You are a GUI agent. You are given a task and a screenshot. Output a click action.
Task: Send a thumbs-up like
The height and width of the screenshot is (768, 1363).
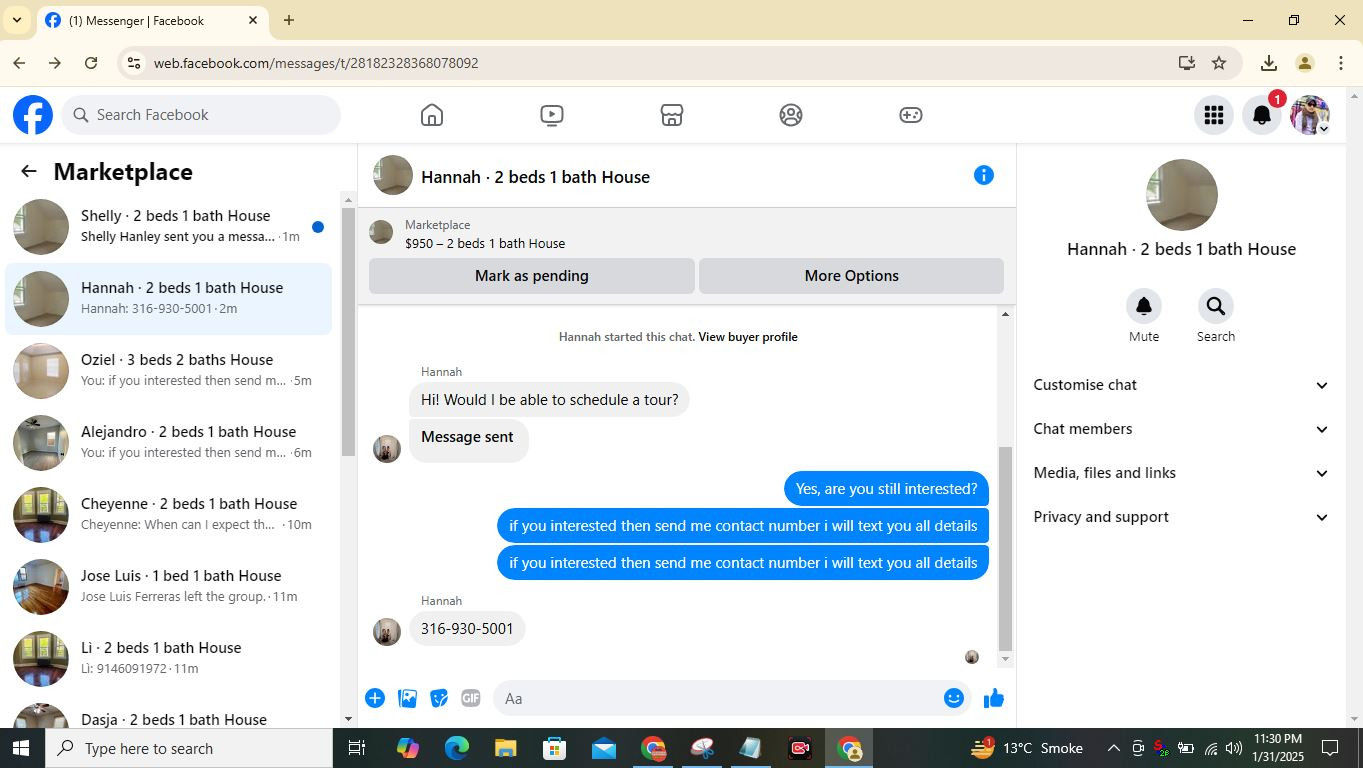[993, 698]
